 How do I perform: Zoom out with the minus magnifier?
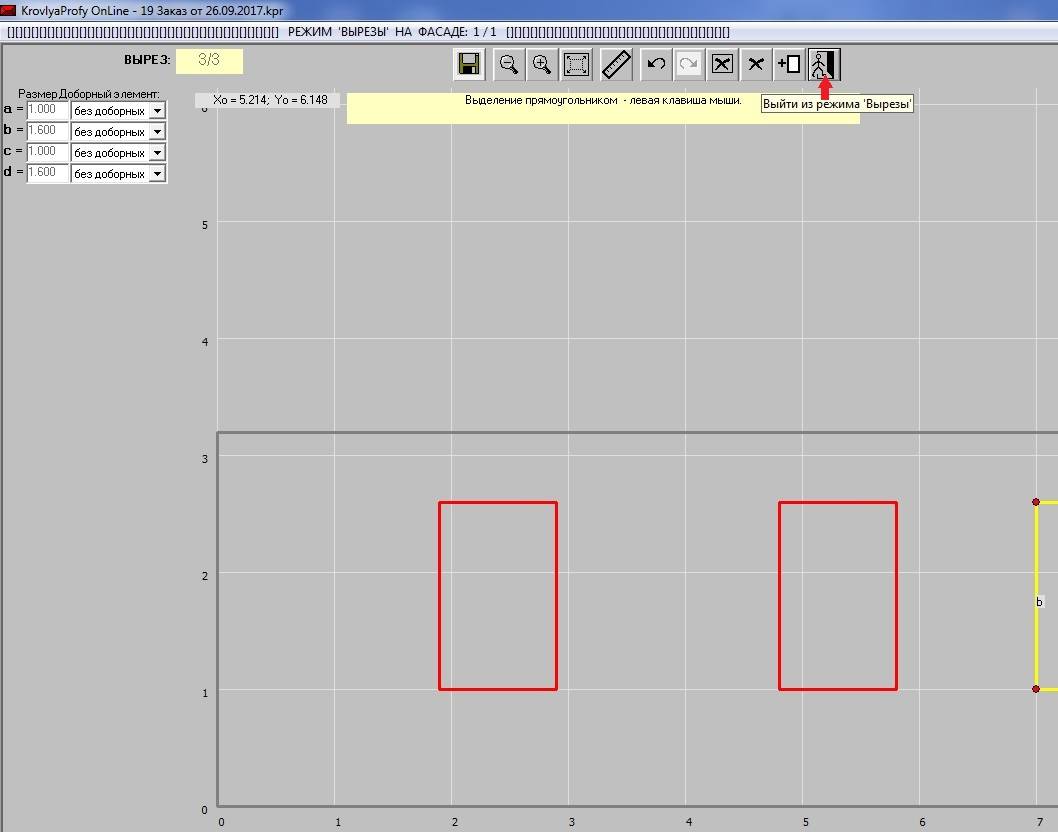point(509,65)
